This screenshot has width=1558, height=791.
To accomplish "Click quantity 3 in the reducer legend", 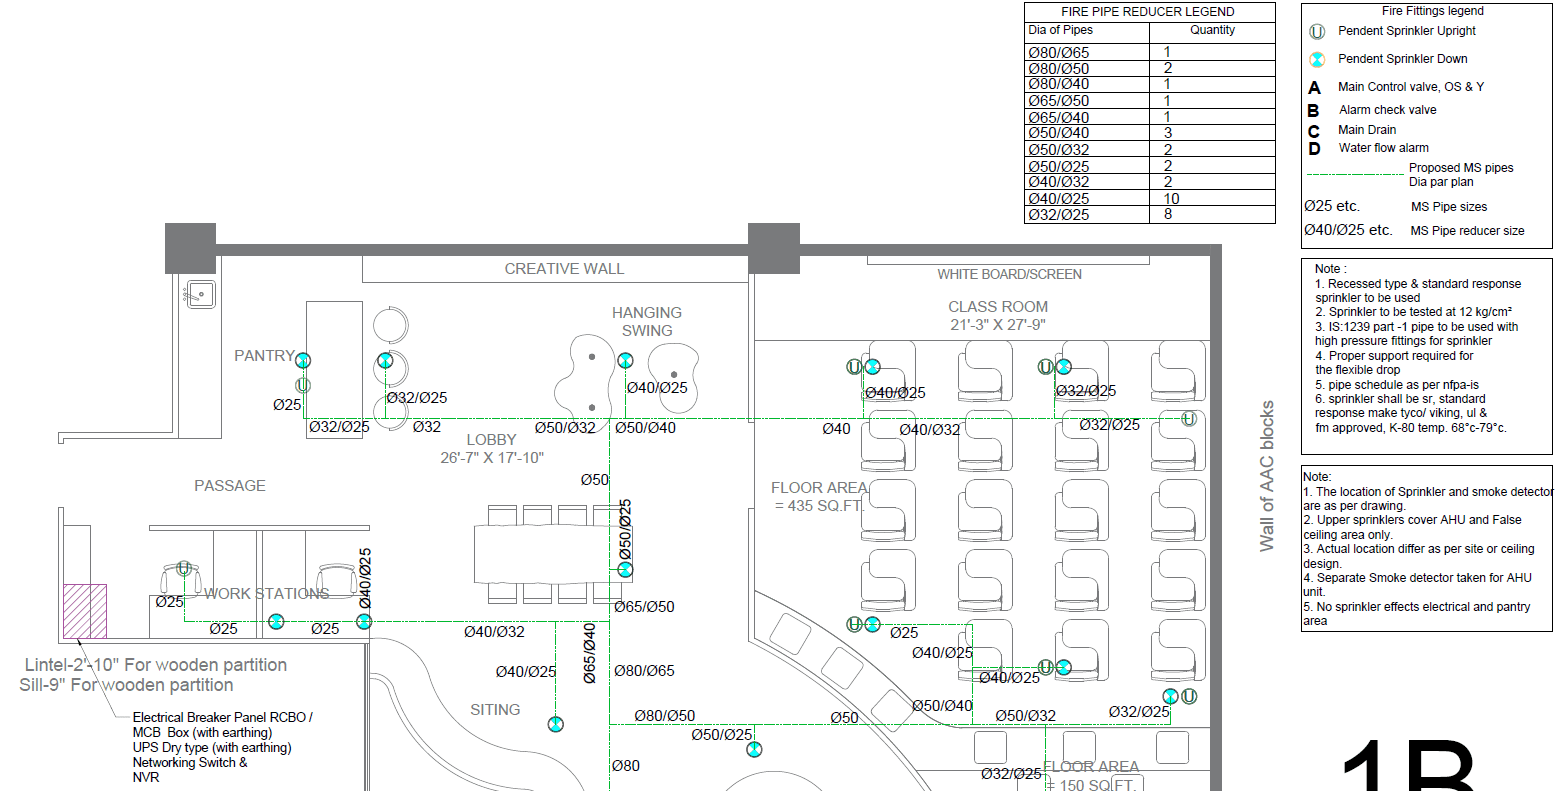I will pyautogui.click(x=1168, y=133).
